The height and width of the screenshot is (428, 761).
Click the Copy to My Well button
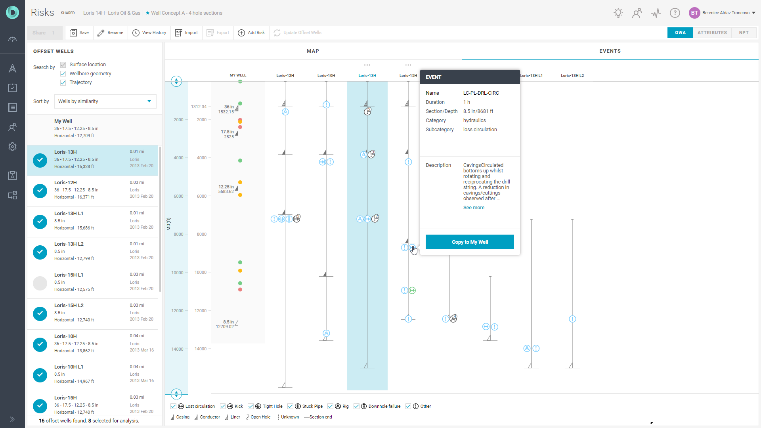point(469,242)
